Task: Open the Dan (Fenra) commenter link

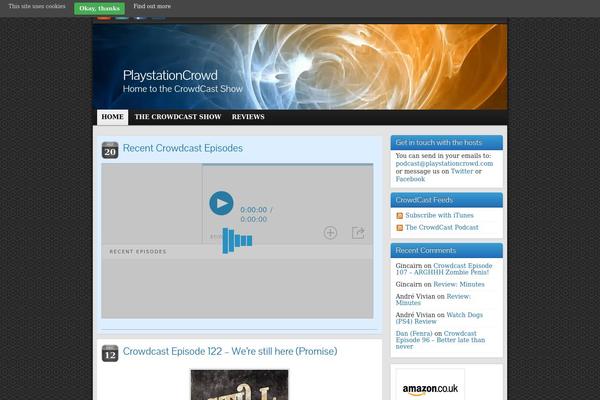Action: pyautogui.click(x=414, y=333)
